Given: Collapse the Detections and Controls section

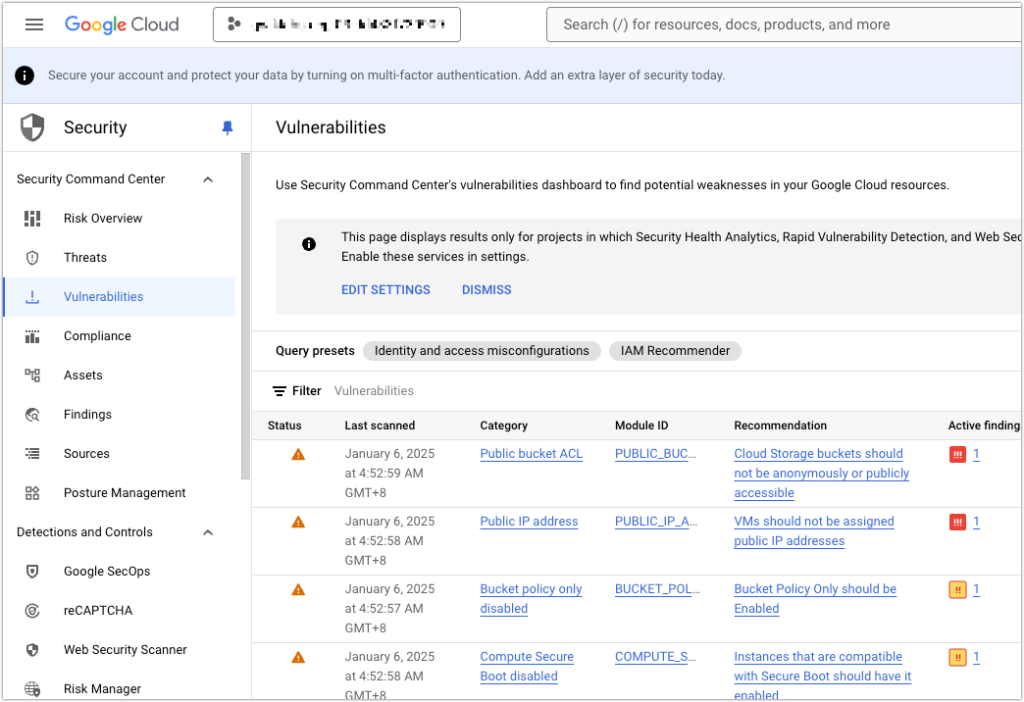Looking at the screenshot, I should (208, 532).
